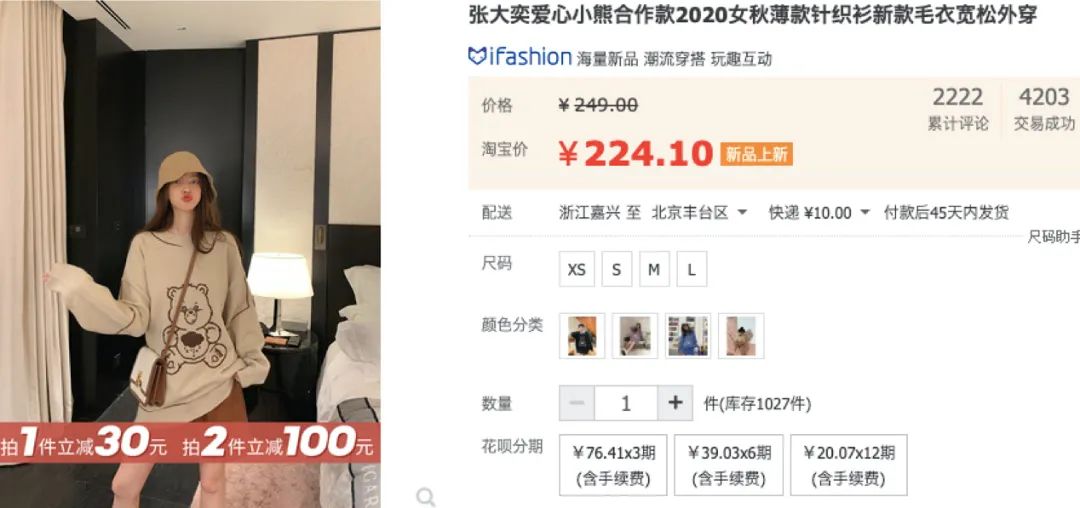Choose the second color classification thumbnail

pos(635,336)
